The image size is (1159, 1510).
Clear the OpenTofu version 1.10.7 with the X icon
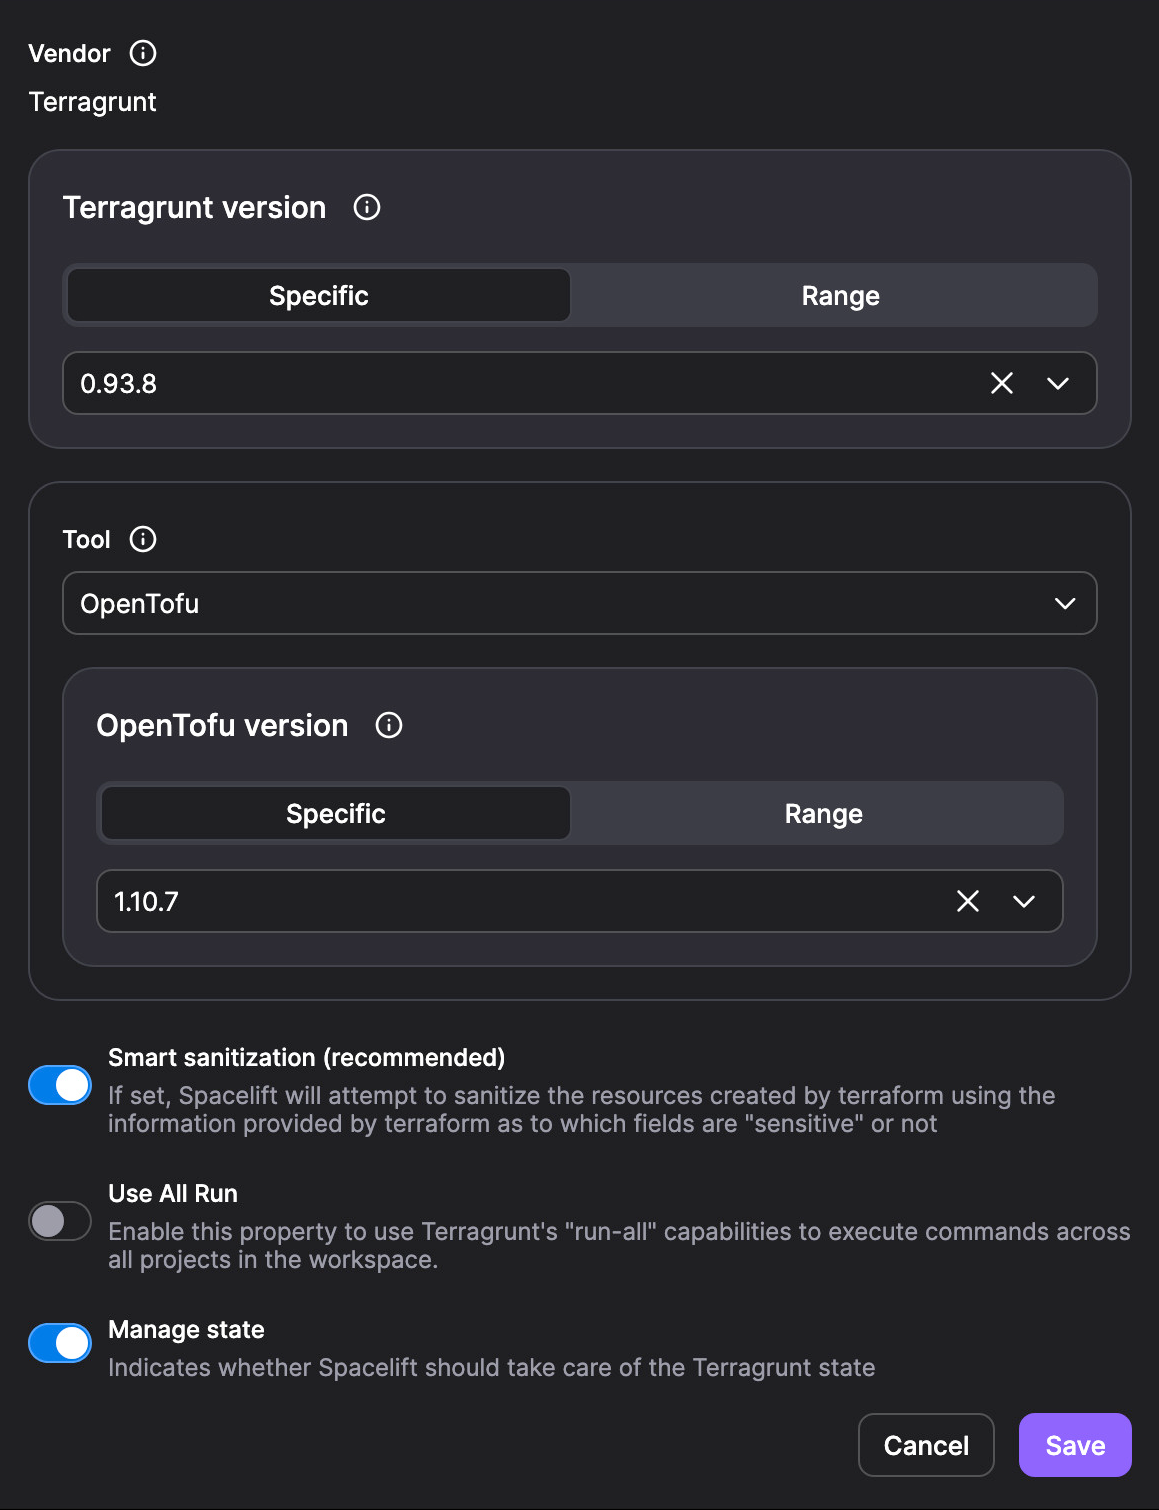click(x=967, y=901)
